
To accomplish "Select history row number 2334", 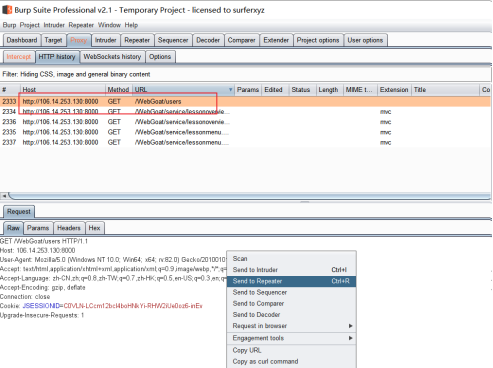I will tap(245, 112).
